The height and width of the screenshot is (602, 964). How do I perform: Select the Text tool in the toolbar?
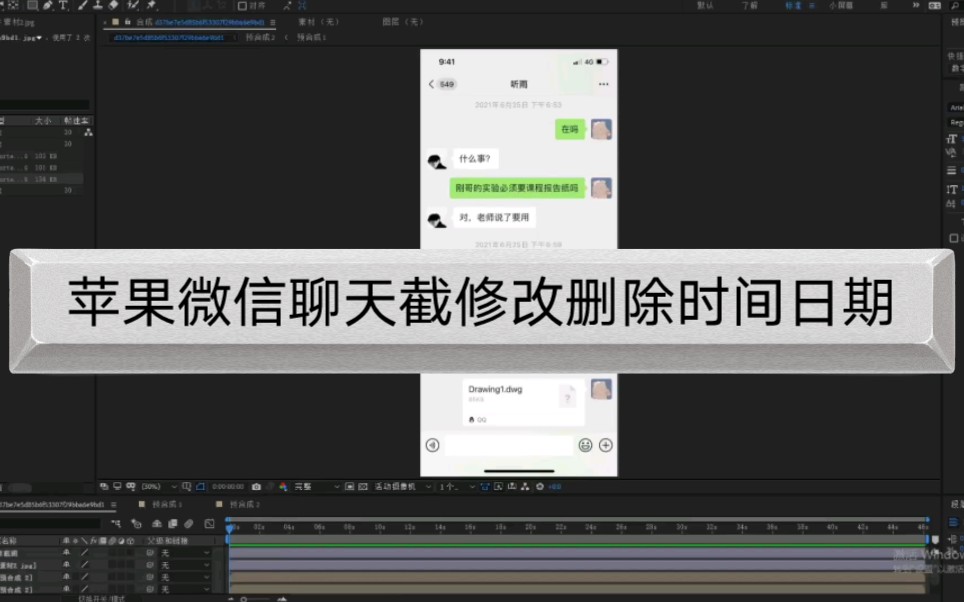tap(65, 6)
